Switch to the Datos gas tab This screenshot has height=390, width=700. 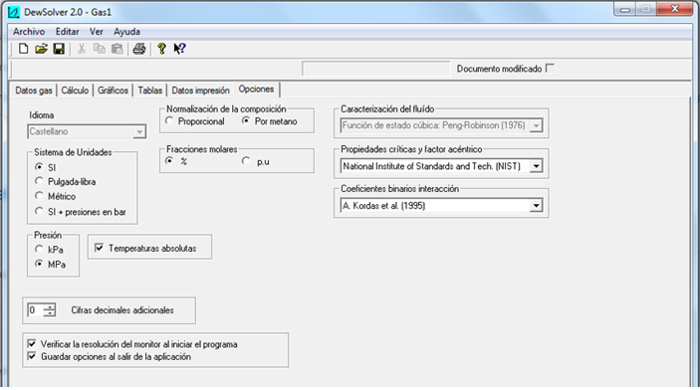click(33, 91)
